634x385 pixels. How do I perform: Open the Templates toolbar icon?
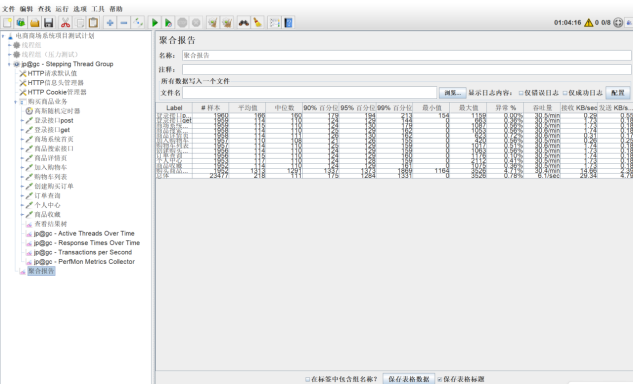click(21, 23)
